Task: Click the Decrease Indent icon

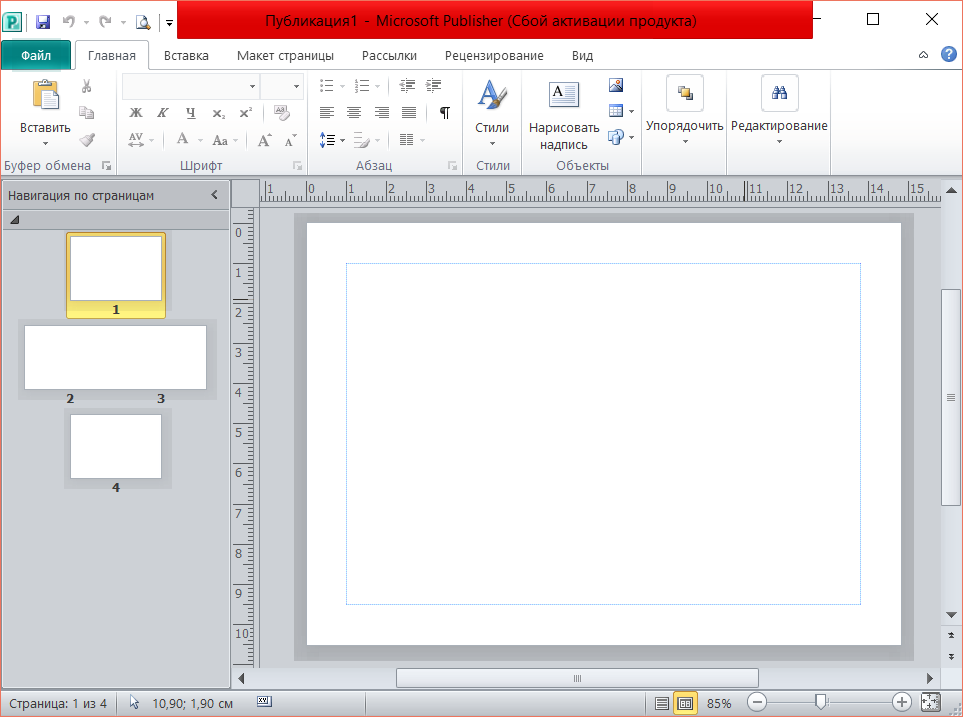Action: (x=407, y=86)
